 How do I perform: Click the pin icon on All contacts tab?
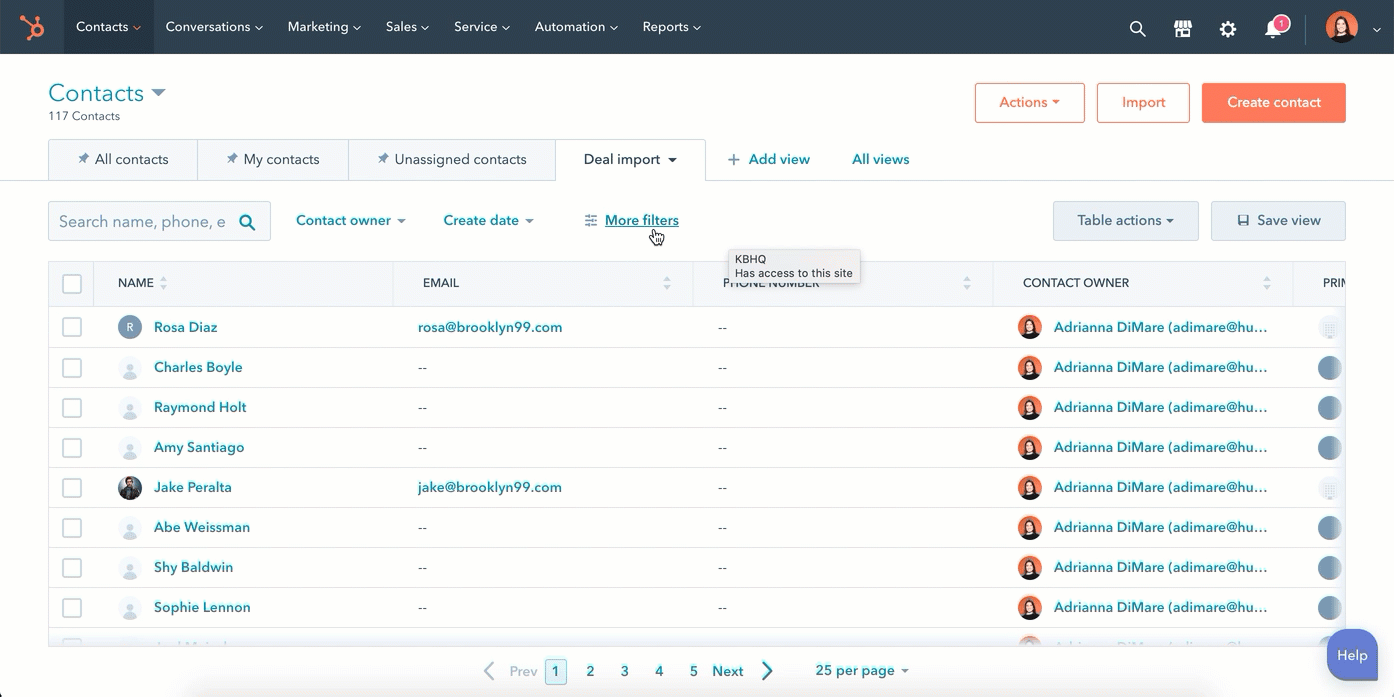(x=83, y=159)
